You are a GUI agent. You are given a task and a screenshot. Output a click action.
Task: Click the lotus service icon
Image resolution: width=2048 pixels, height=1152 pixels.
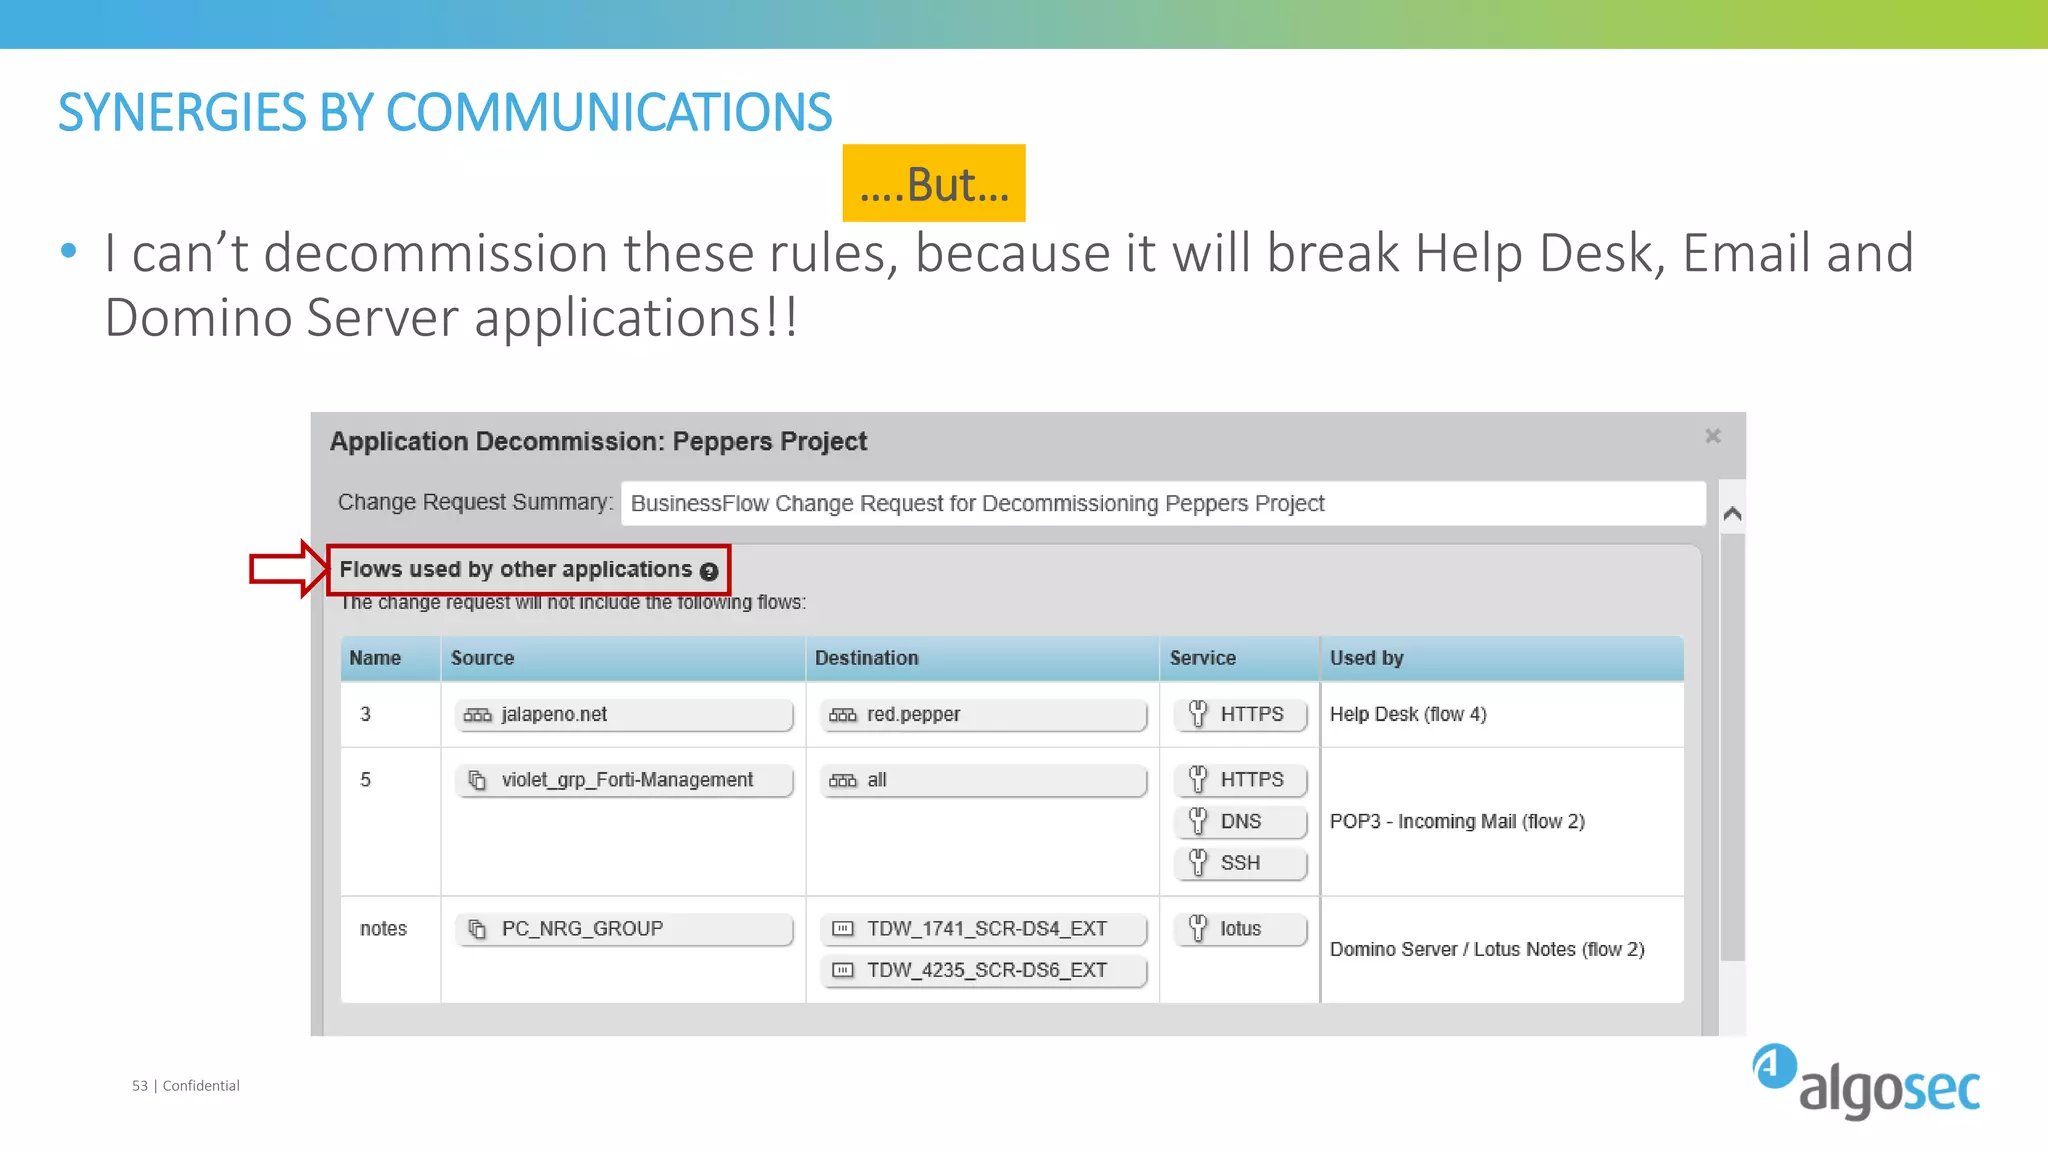tap(1197, 928)
